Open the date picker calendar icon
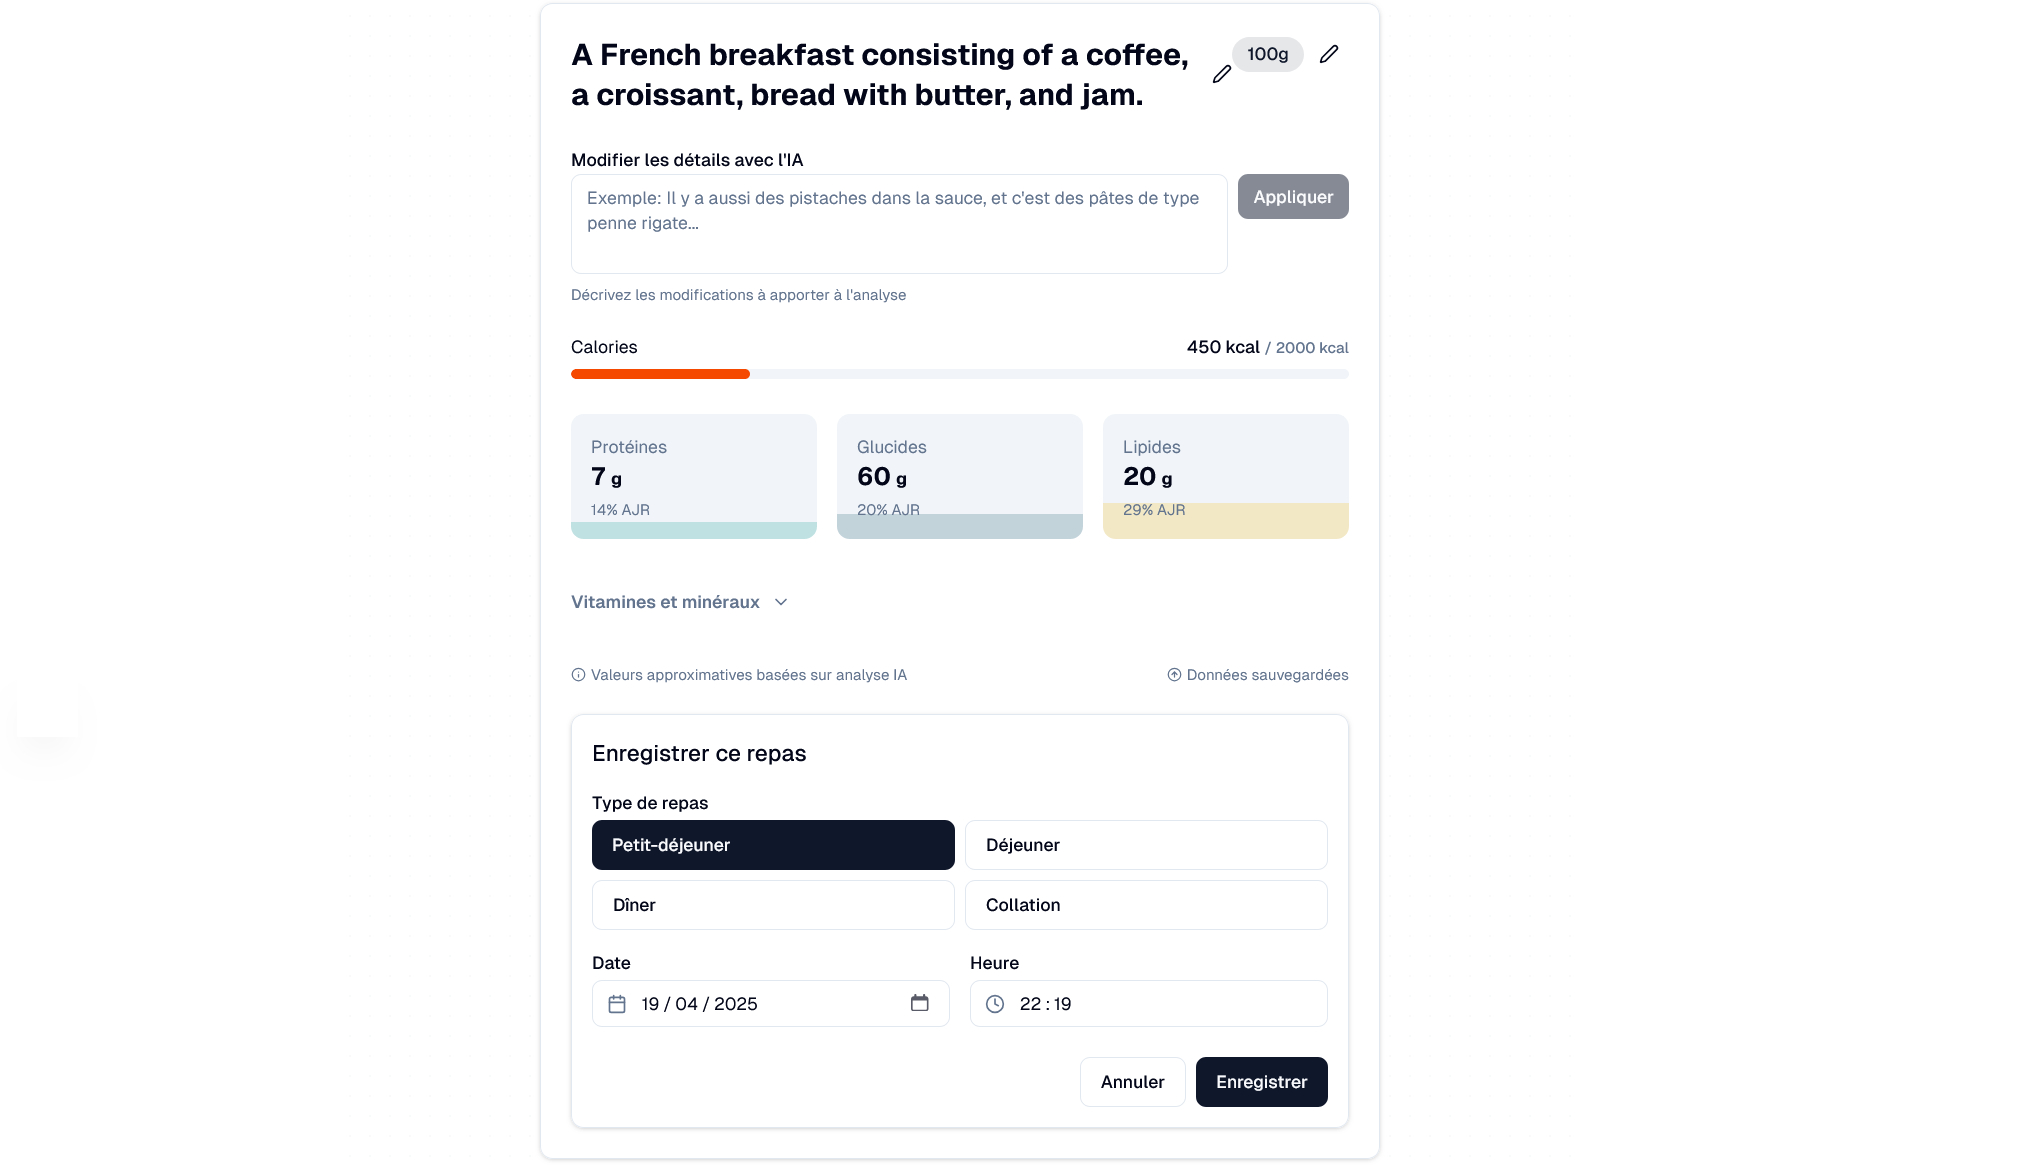The width and height of the screenshot is (2018, 1171). tap(919, 1003)
